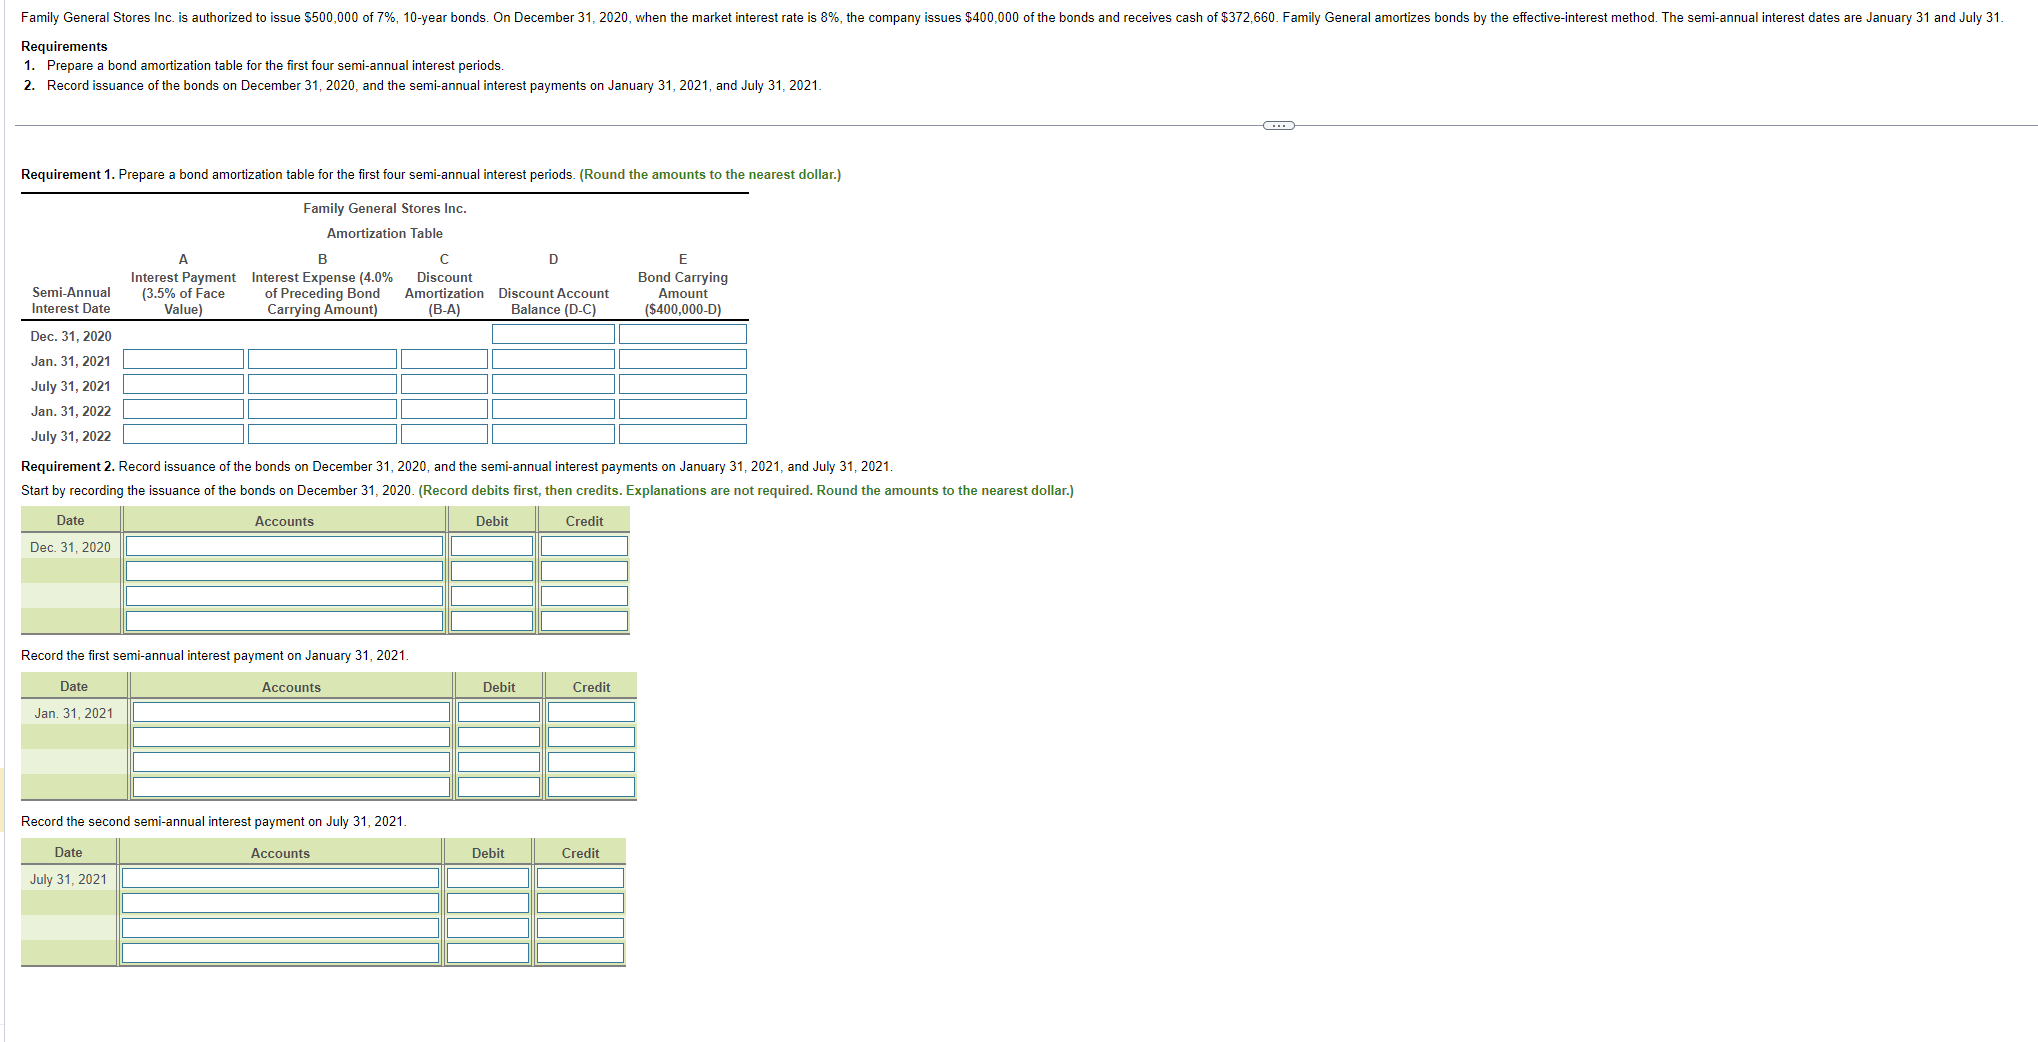Select the Discount Account Balance cell for Jan. 31, 2022
The width and height of the screenshot is (2038, 1042).
pos(552,408)
